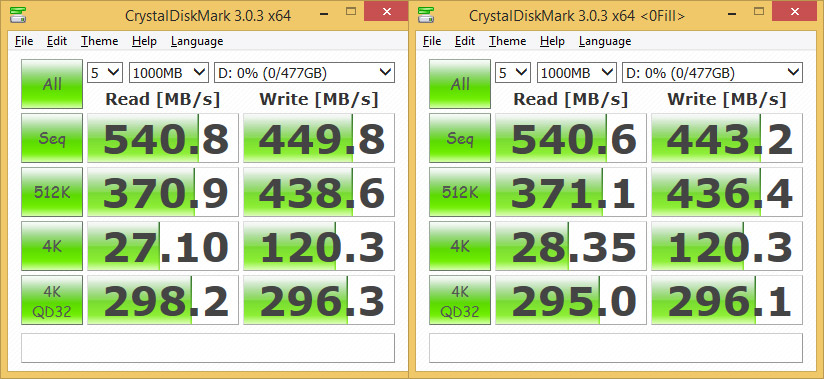
Task: Click Seq read value 540.8
Action: pos(163,138)
